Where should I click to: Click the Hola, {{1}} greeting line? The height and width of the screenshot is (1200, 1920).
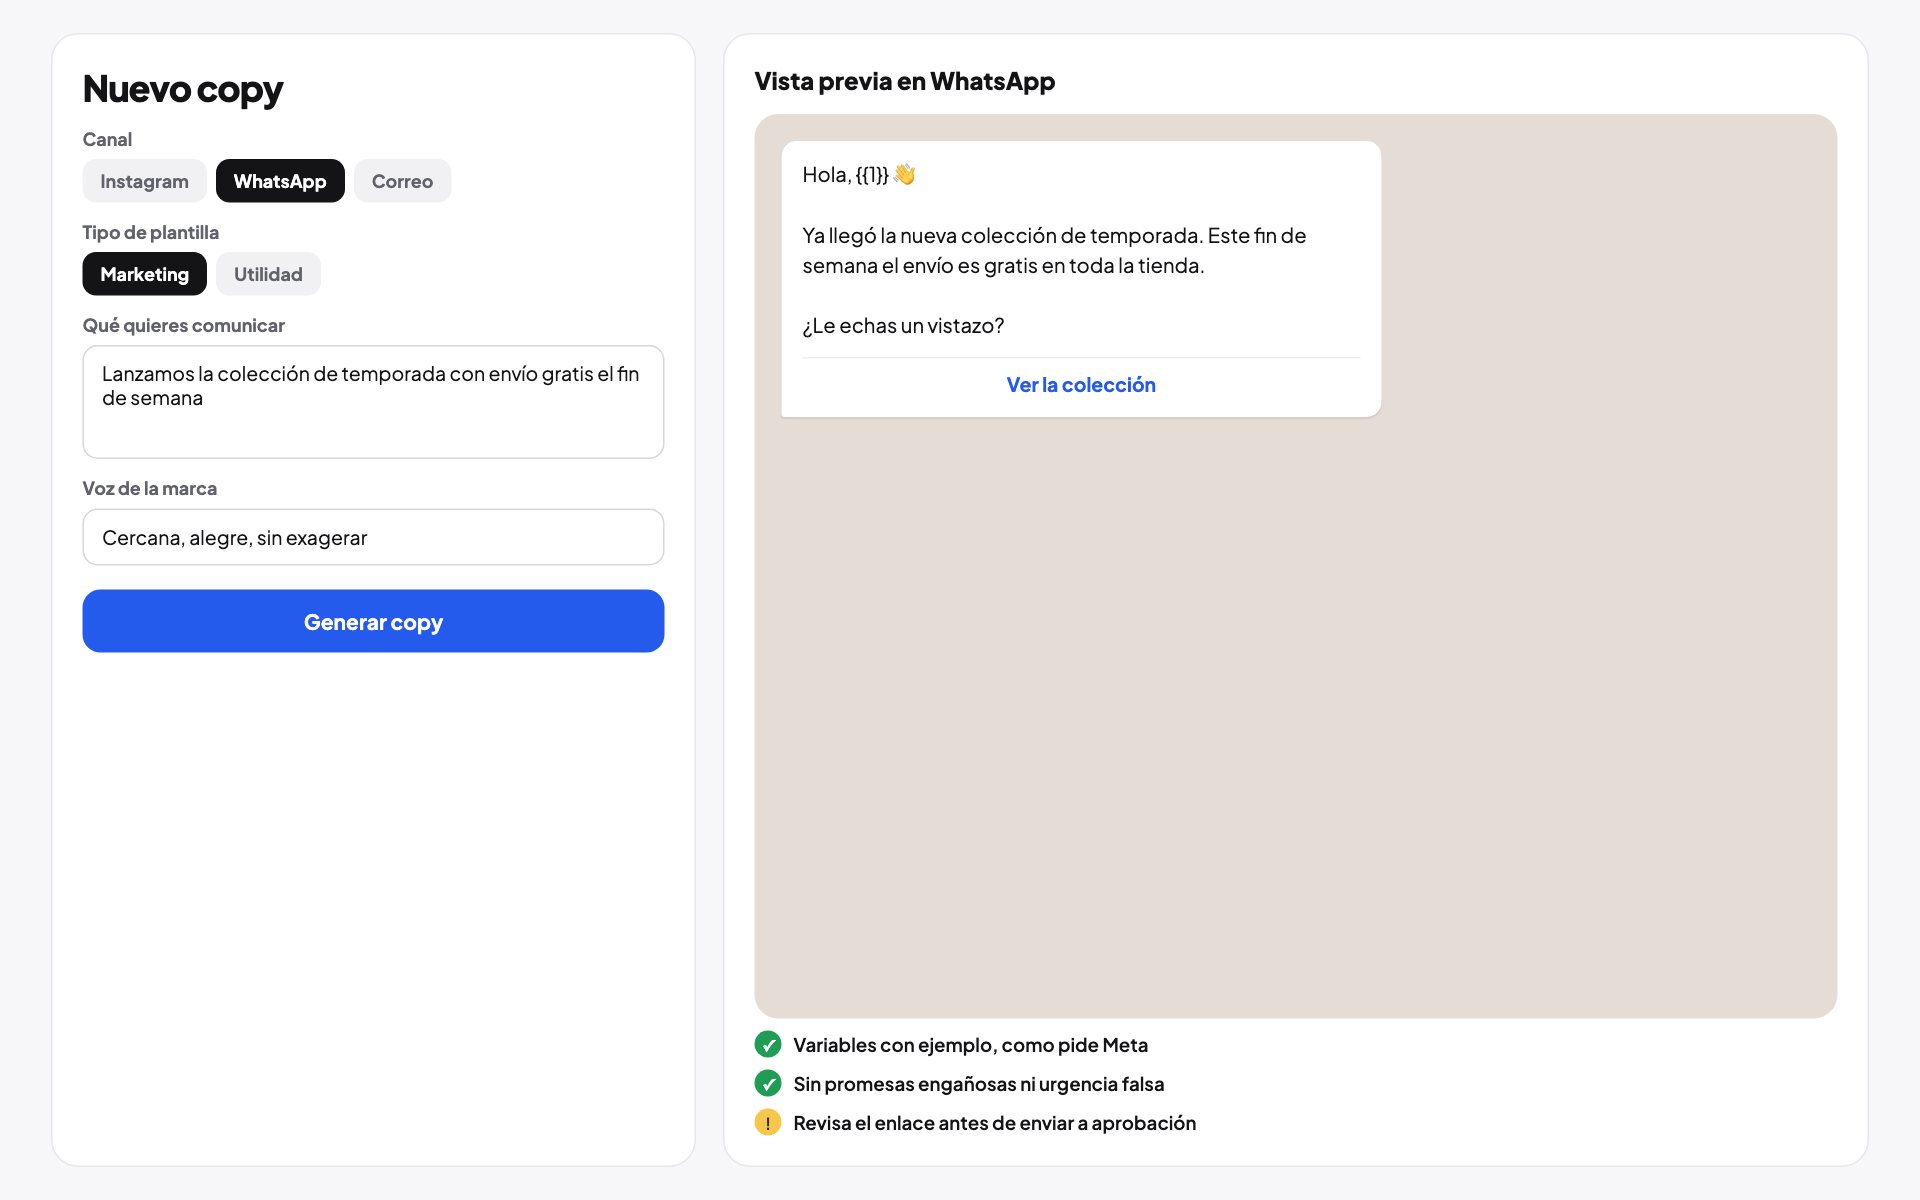pyautogui.click(x=845, y=175)
